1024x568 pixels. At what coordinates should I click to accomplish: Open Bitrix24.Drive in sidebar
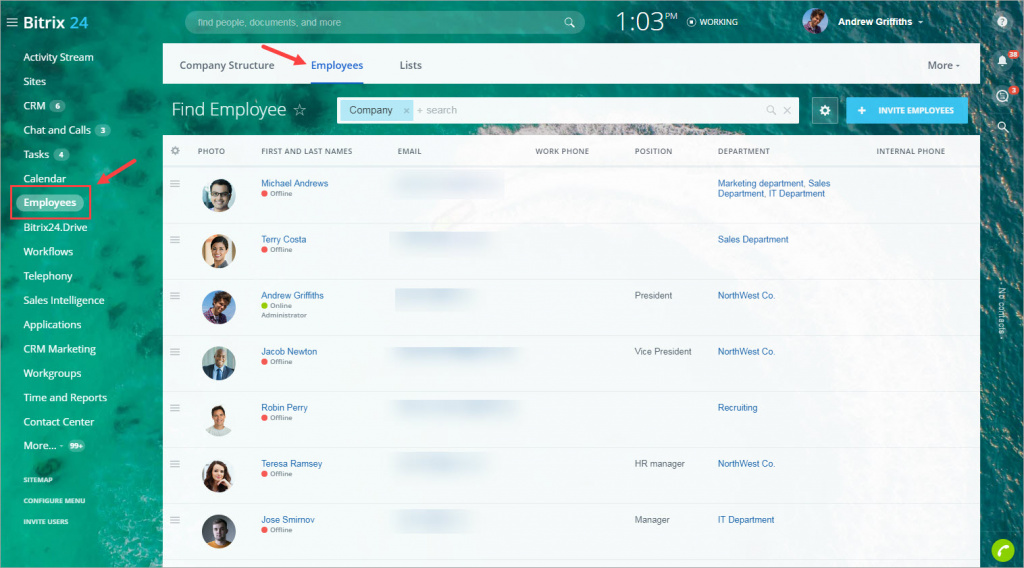point(56,227)
